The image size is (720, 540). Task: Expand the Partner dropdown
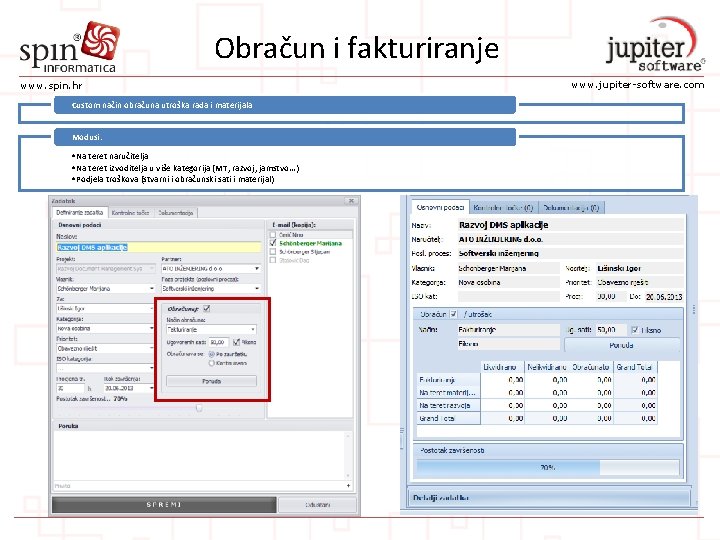point(257,269)
